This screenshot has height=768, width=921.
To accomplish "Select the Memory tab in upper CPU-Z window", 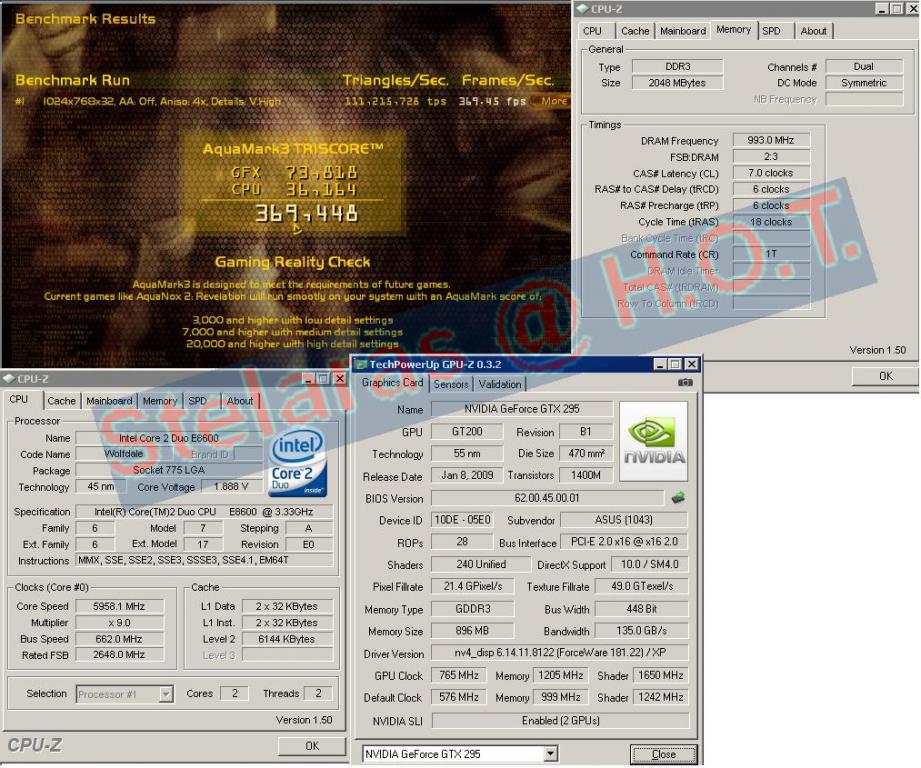I will [x=733, y=29].
